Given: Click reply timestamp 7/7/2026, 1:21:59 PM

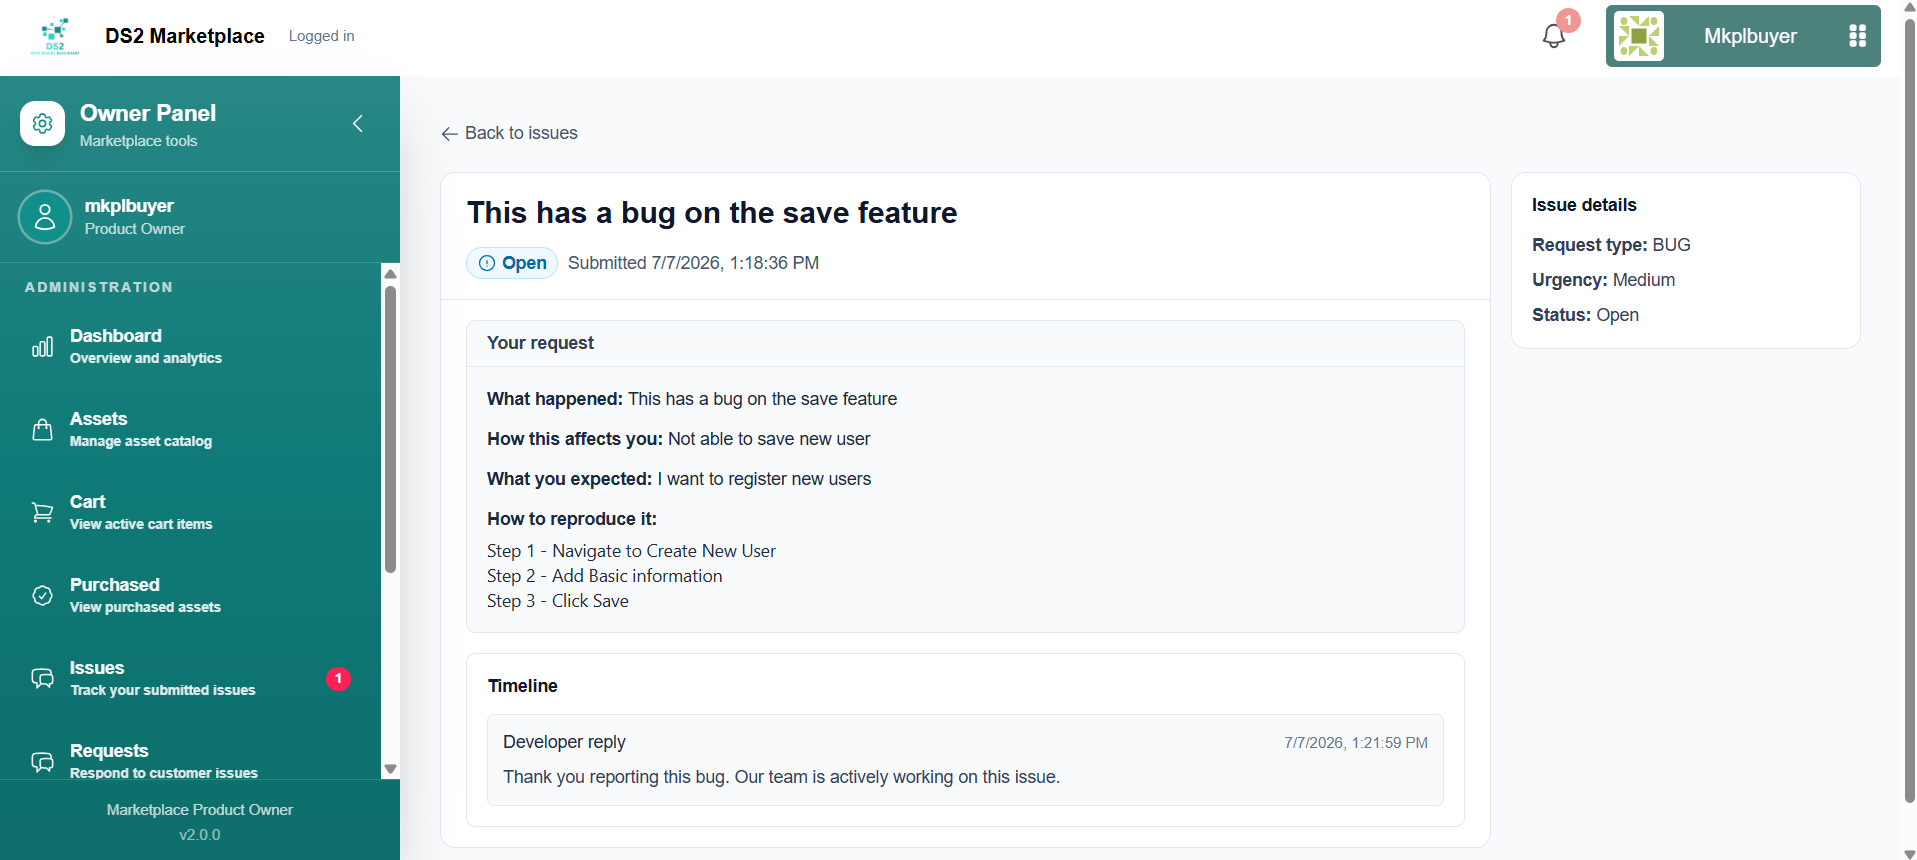Looking at the screenshot, I should click(x=1356, y=743).
